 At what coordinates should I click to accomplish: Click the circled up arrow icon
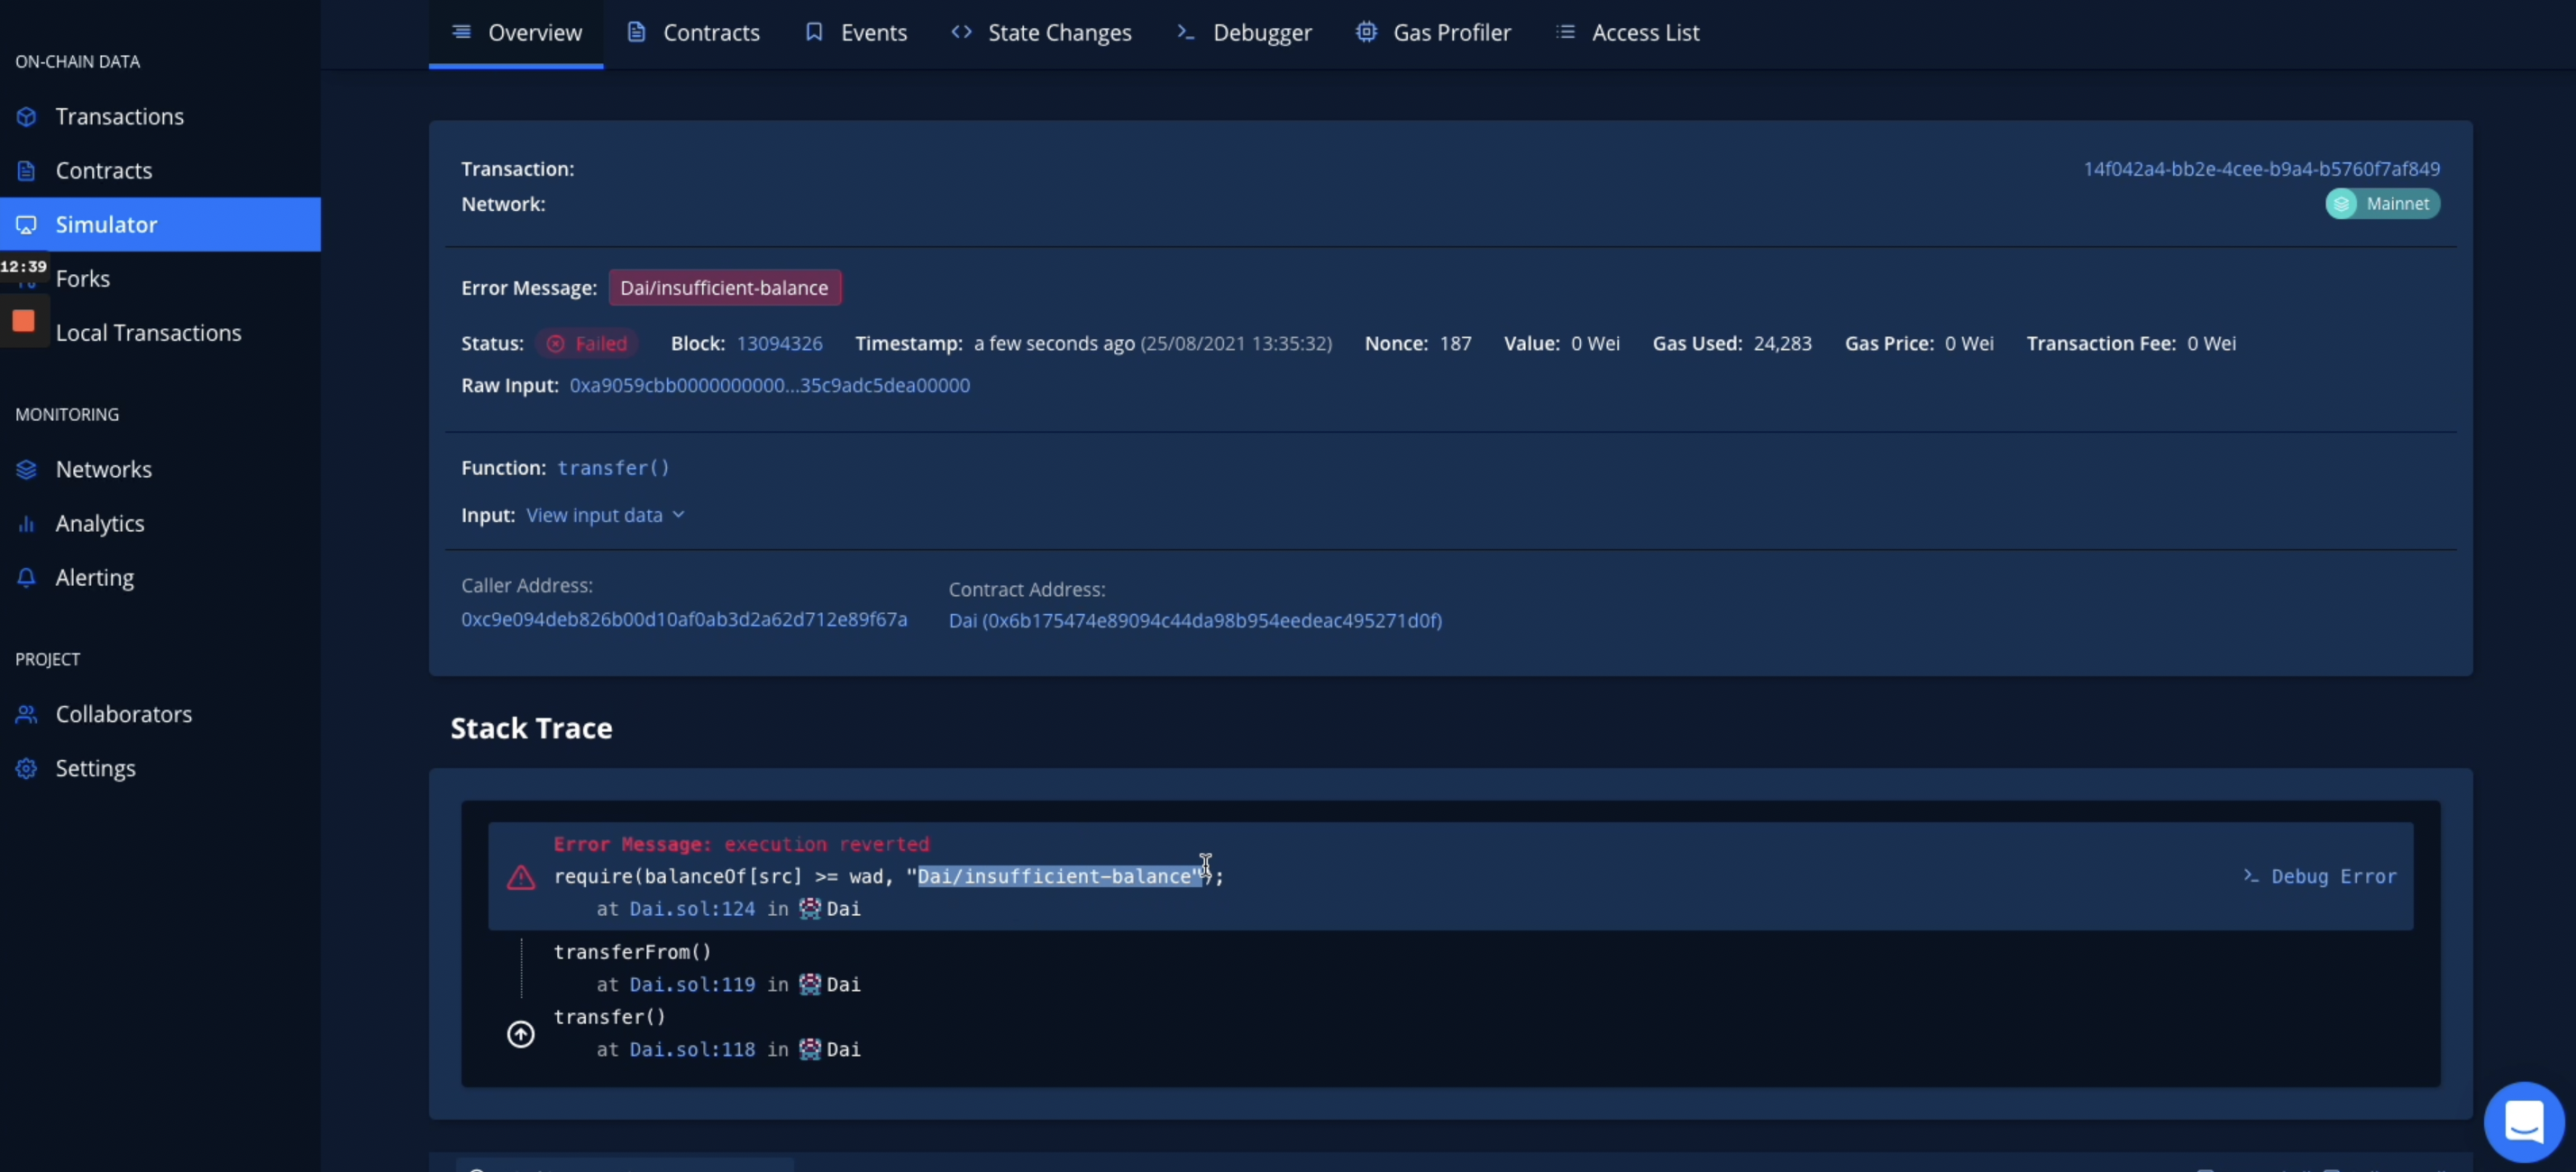[x=520, y=1035]
